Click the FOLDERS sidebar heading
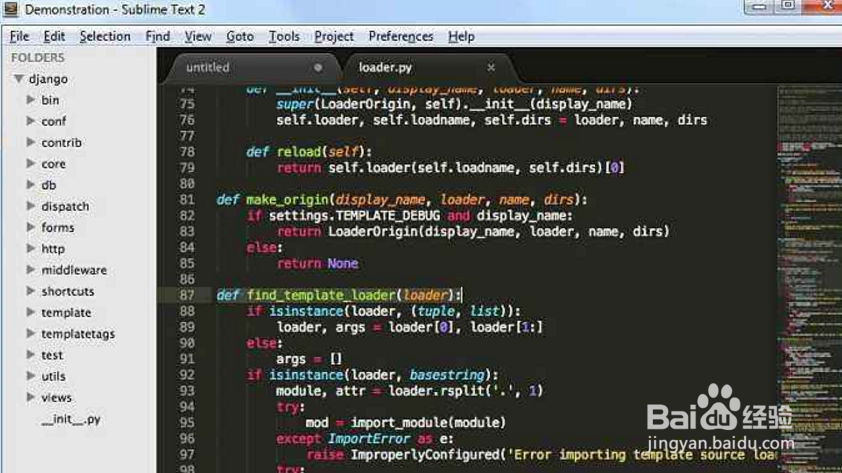Viewport: 842px width, 473px height. (x=38, y=57)
